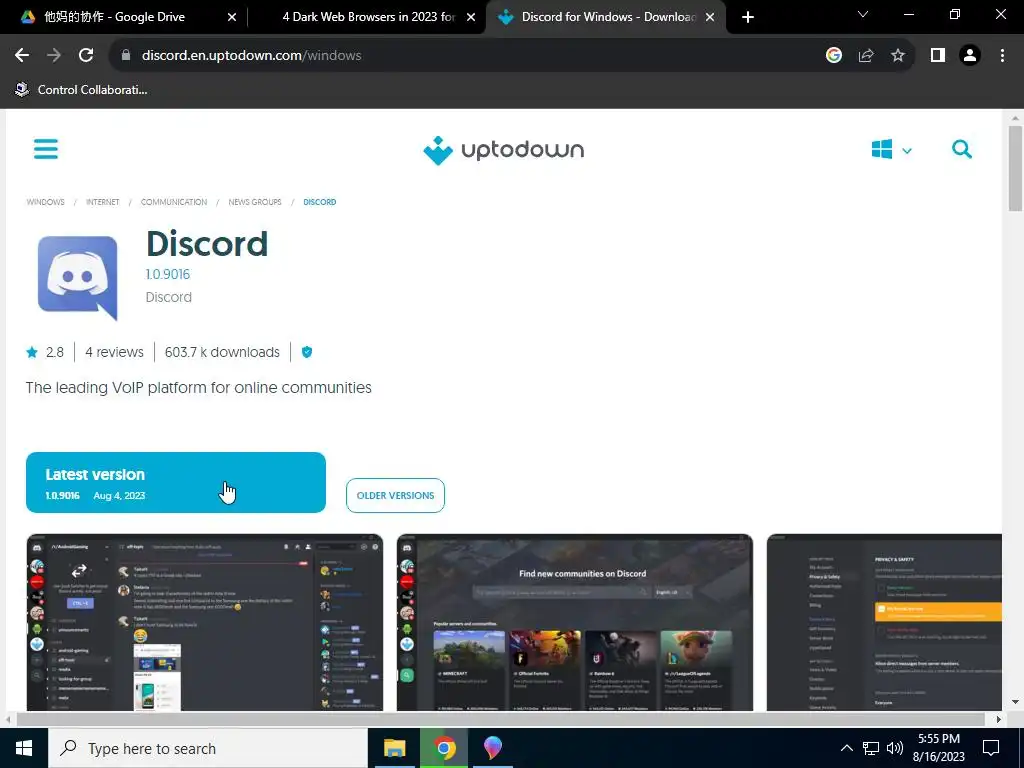Open the Discord chat screenshot thumbnail

204,622
